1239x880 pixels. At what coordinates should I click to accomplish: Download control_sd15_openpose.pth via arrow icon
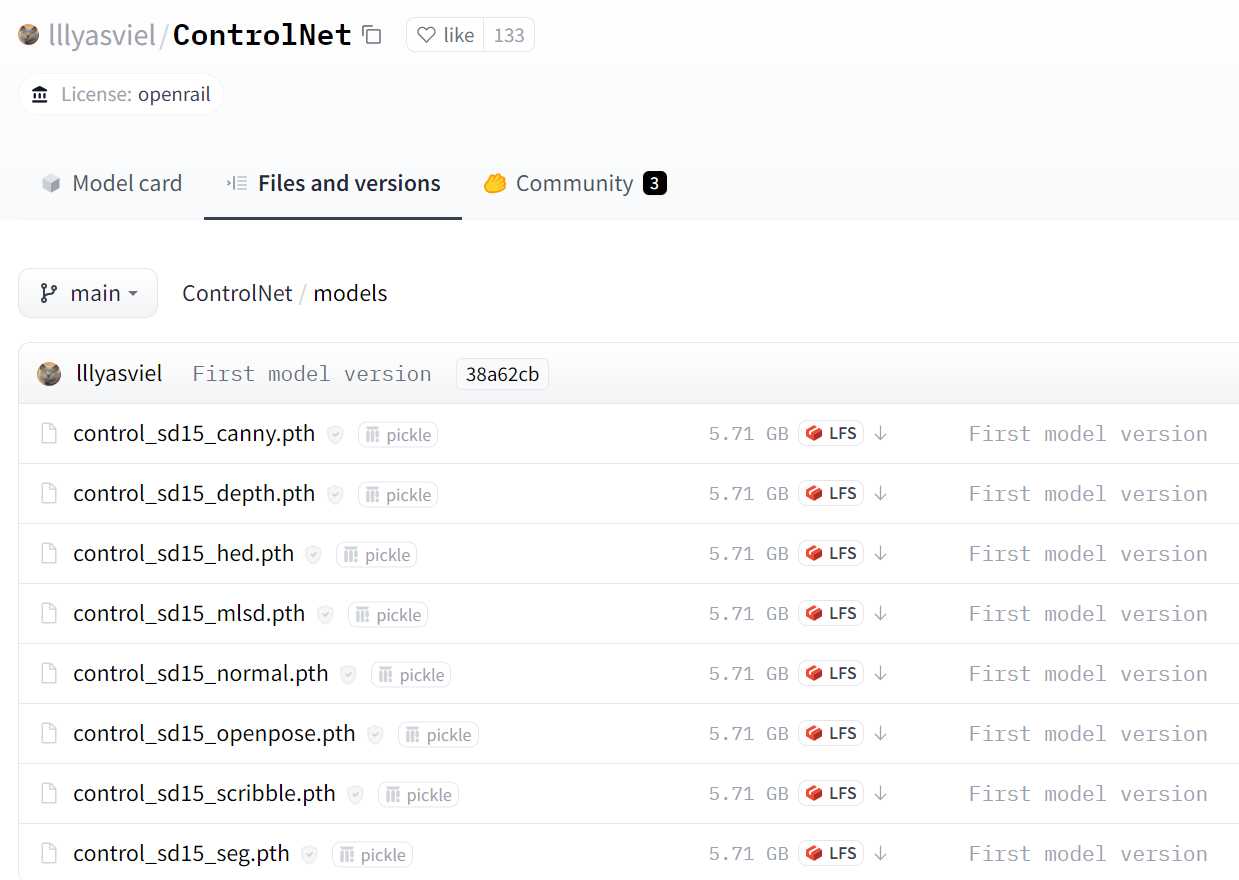[880, 733]
